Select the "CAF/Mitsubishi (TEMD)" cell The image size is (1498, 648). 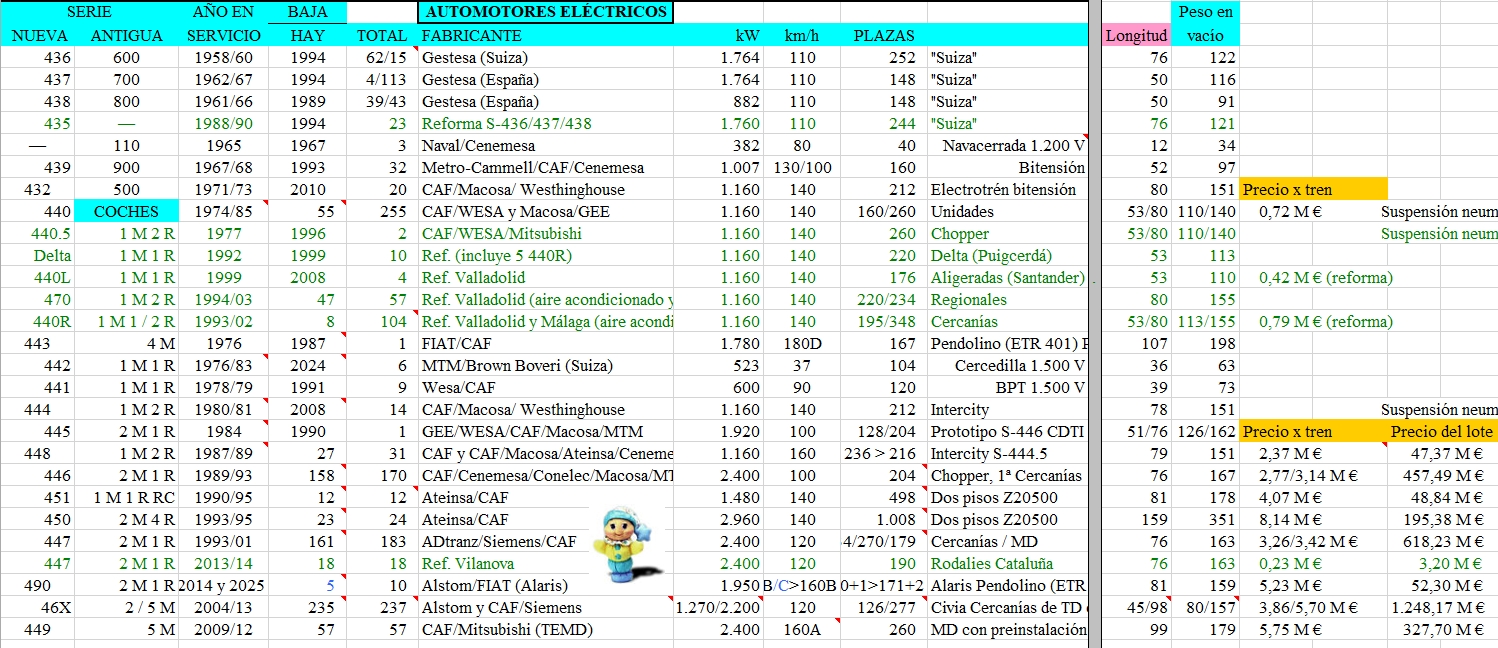(x=507, y=629)
